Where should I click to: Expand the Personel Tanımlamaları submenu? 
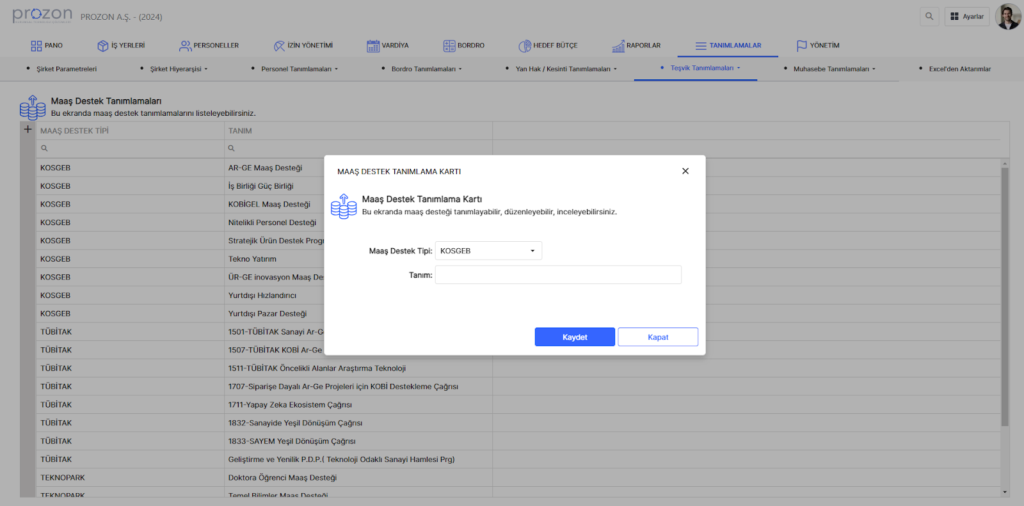point(298,69)
